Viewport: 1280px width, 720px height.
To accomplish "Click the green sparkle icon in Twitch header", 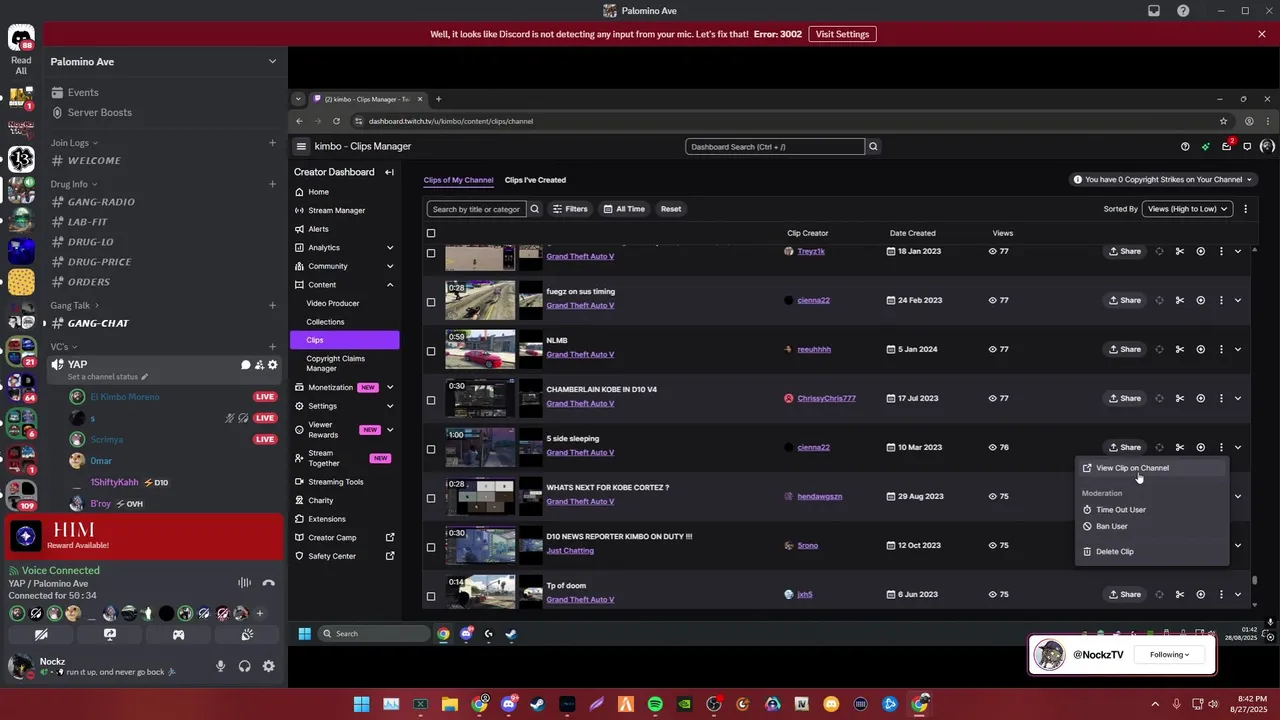I will pos(1206,146).
